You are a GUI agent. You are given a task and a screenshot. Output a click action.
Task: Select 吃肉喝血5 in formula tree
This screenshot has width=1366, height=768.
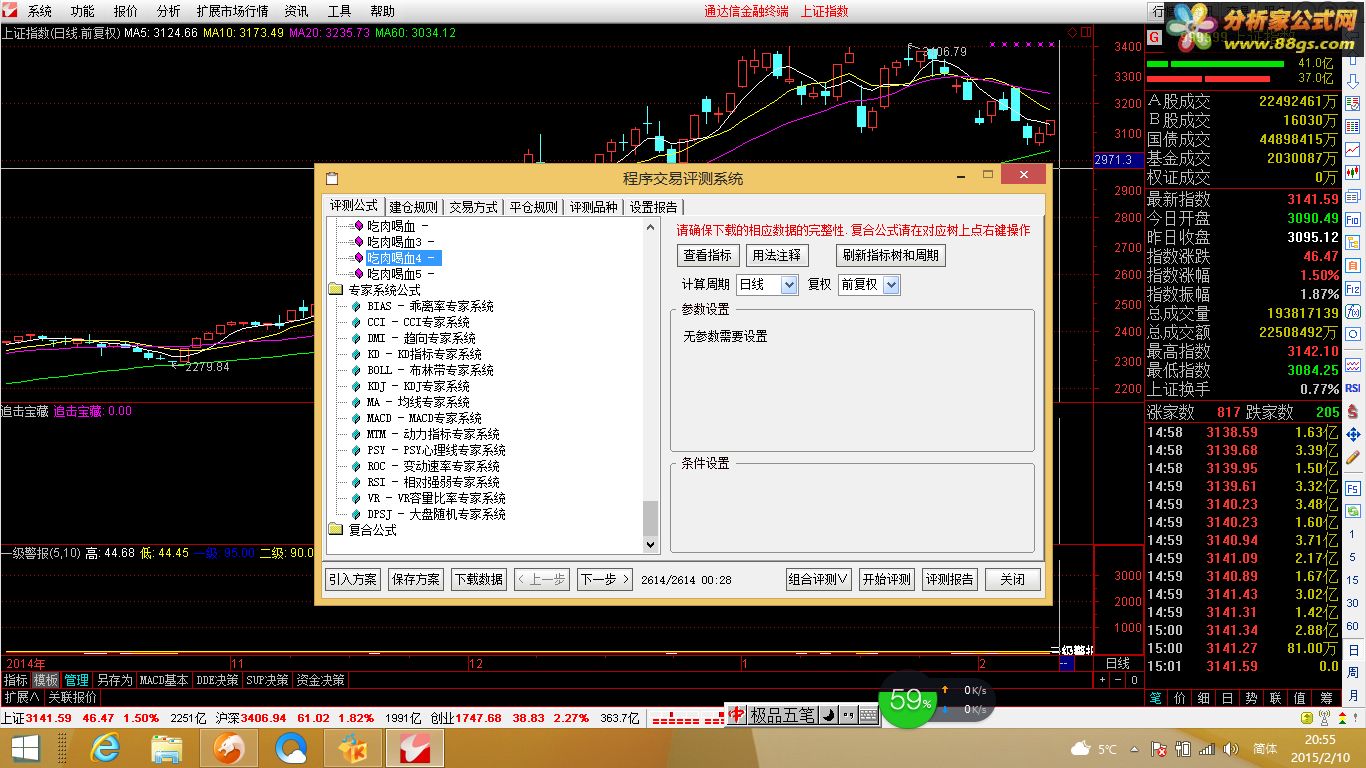pyautogui.click(x=400, y=274)
